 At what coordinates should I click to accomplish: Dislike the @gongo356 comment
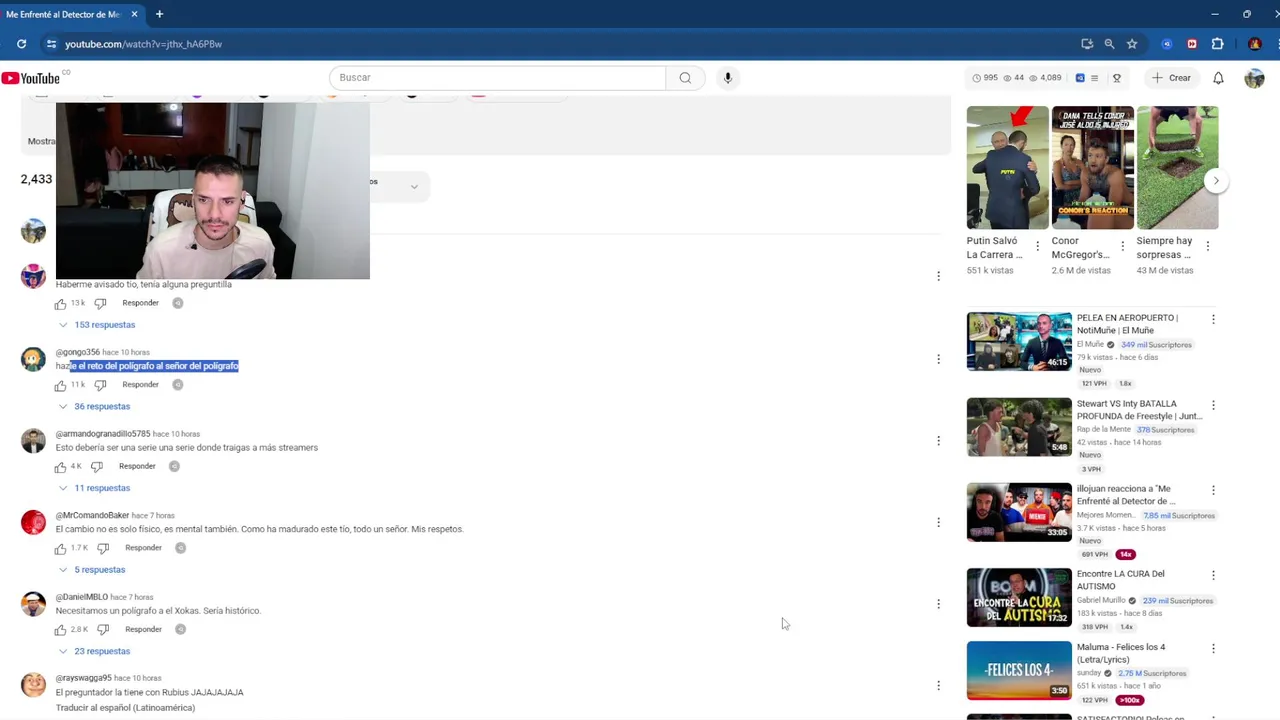[x=100, y=385]
